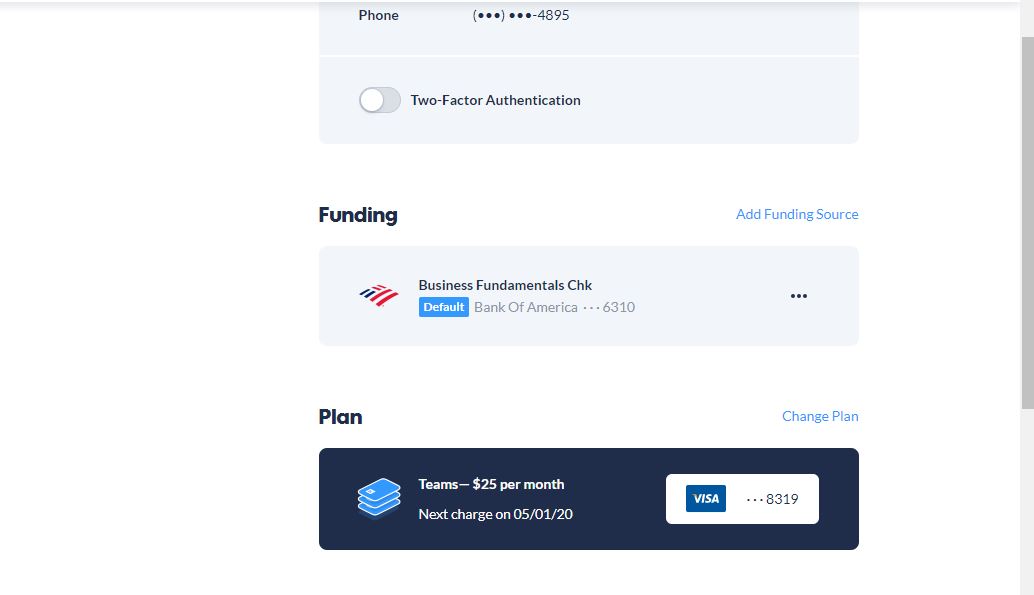The image size is (1034, 595).
Task: Select the card number ending 8319
Action: (x=773, y=499)
